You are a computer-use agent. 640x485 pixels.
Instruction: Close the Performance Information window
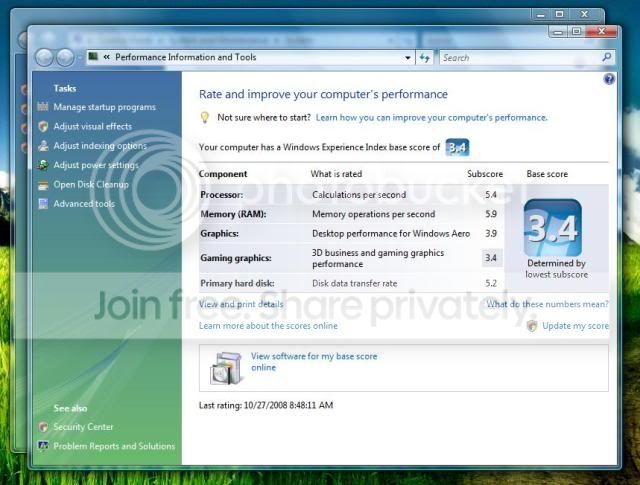coord(601,31)
